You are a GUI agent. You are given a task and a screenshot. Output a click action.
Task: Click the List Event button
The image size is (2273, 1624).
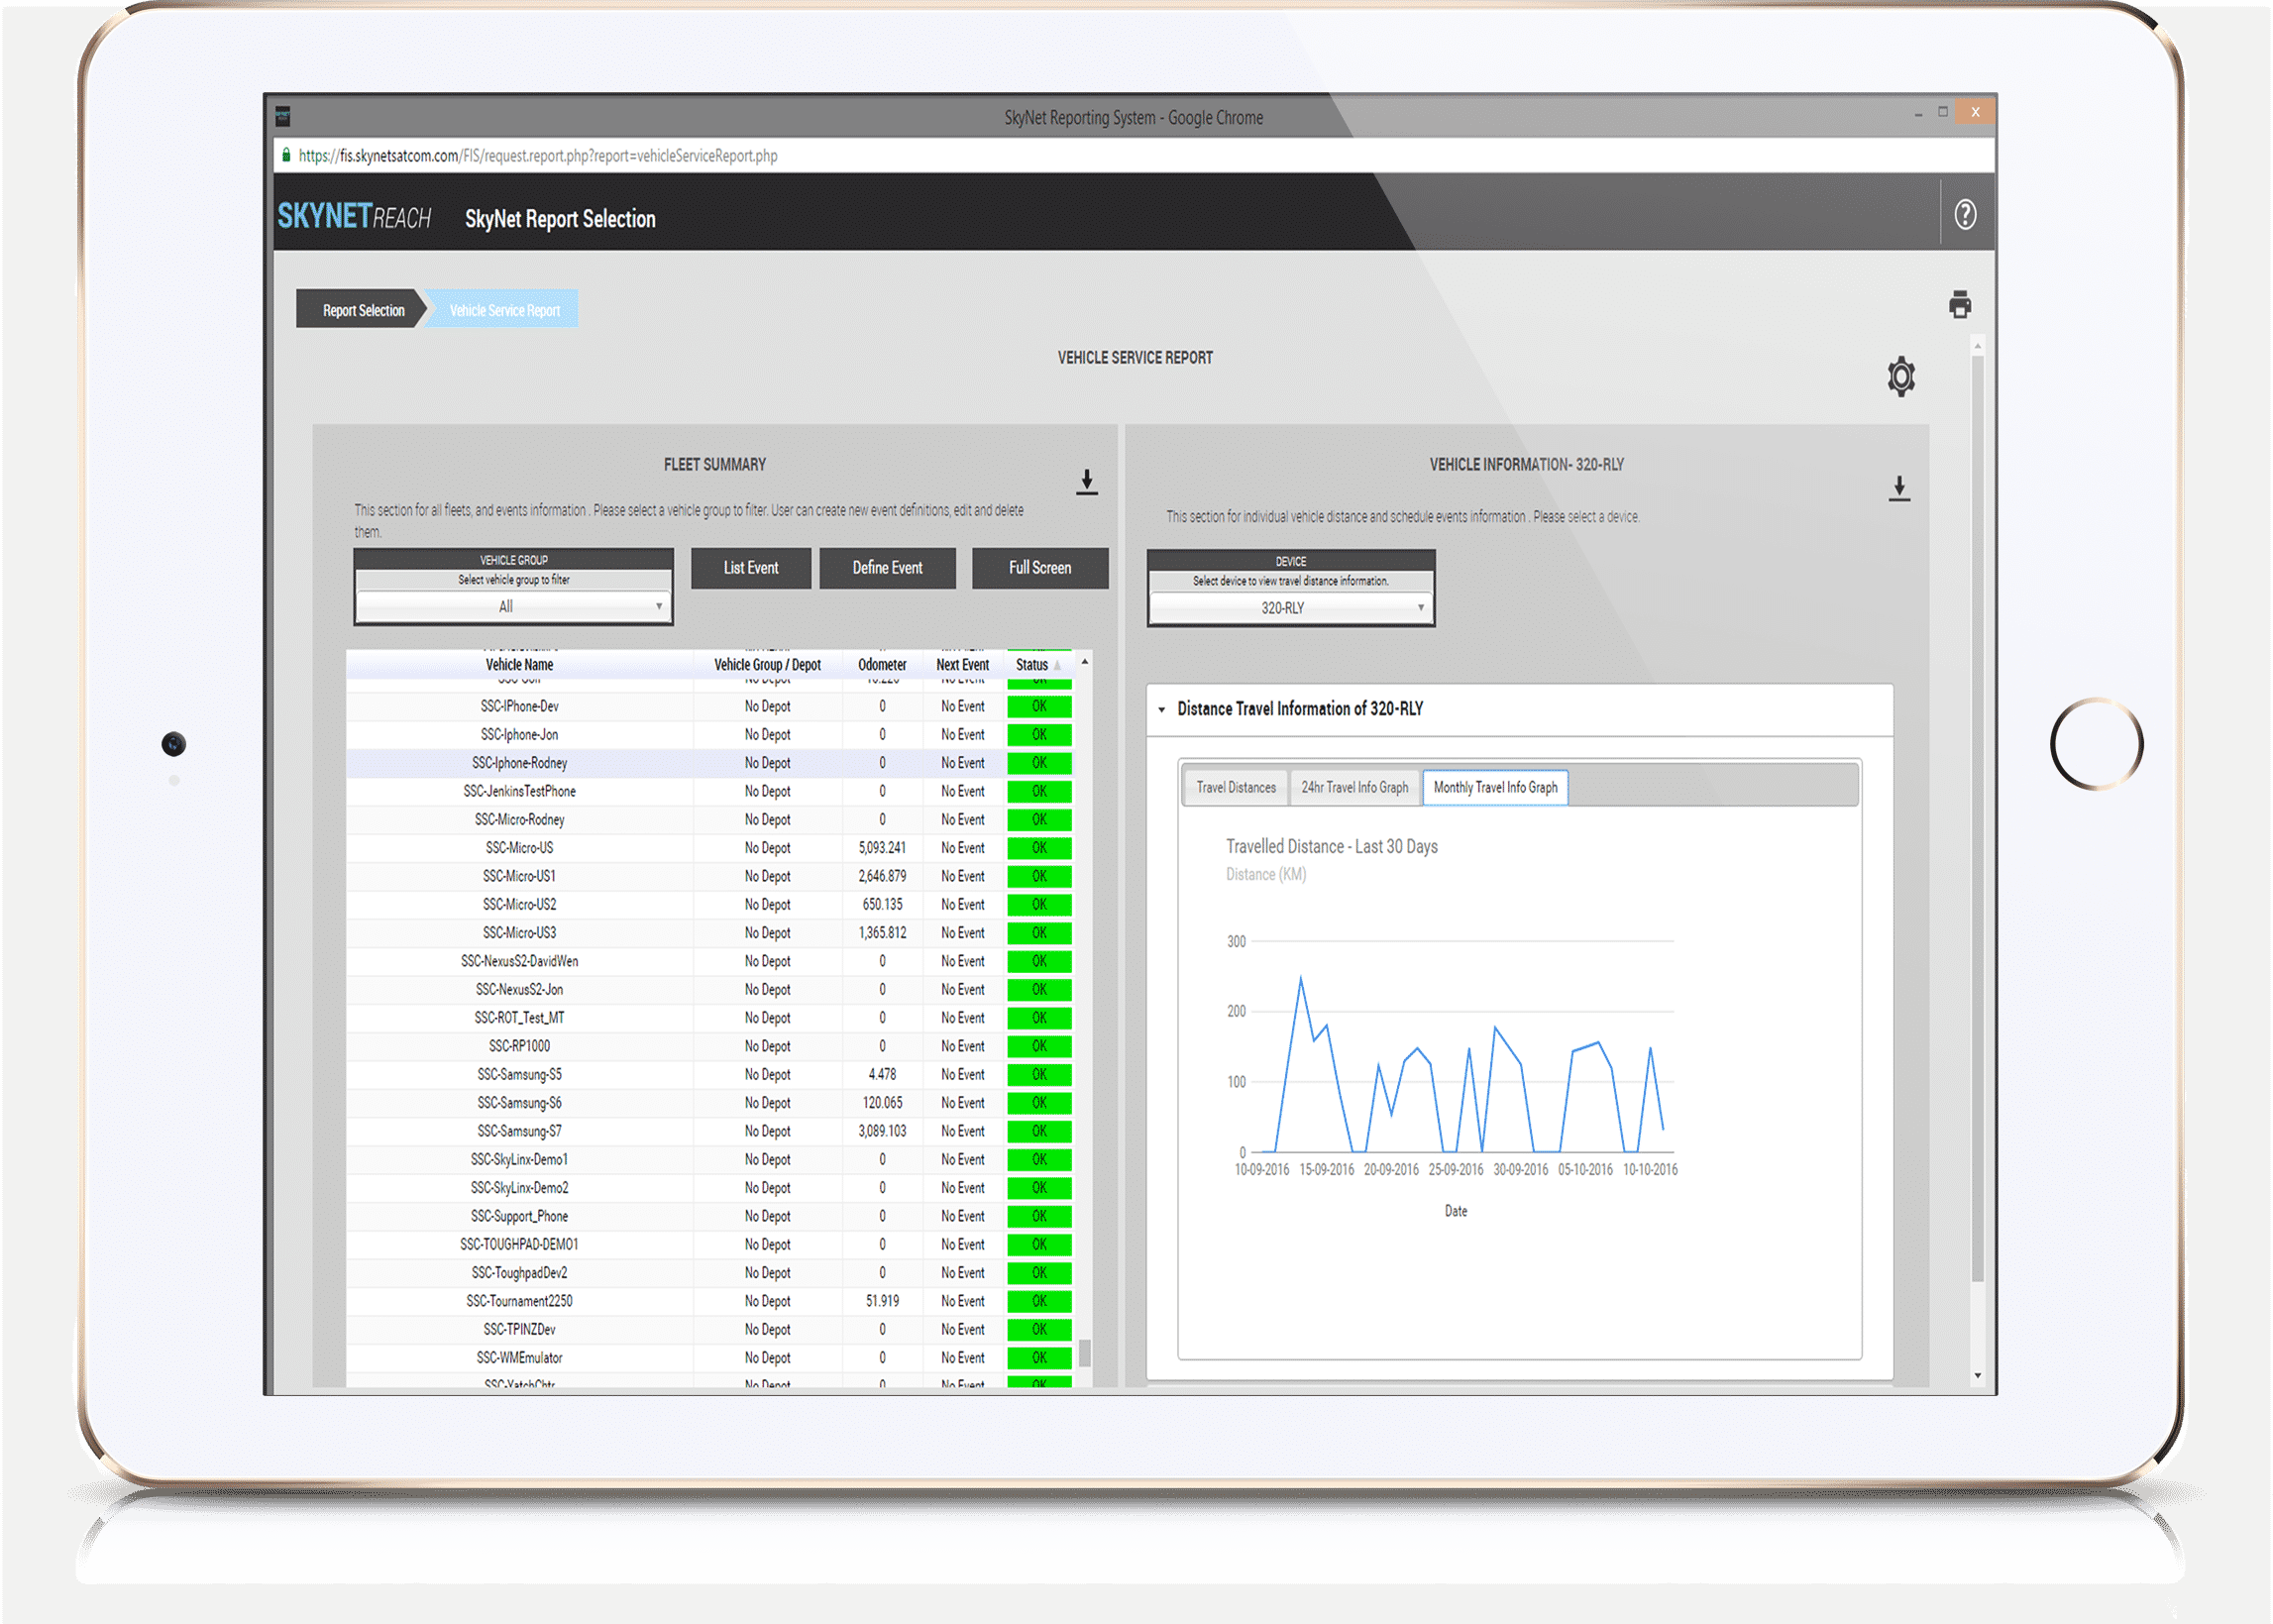750,568
